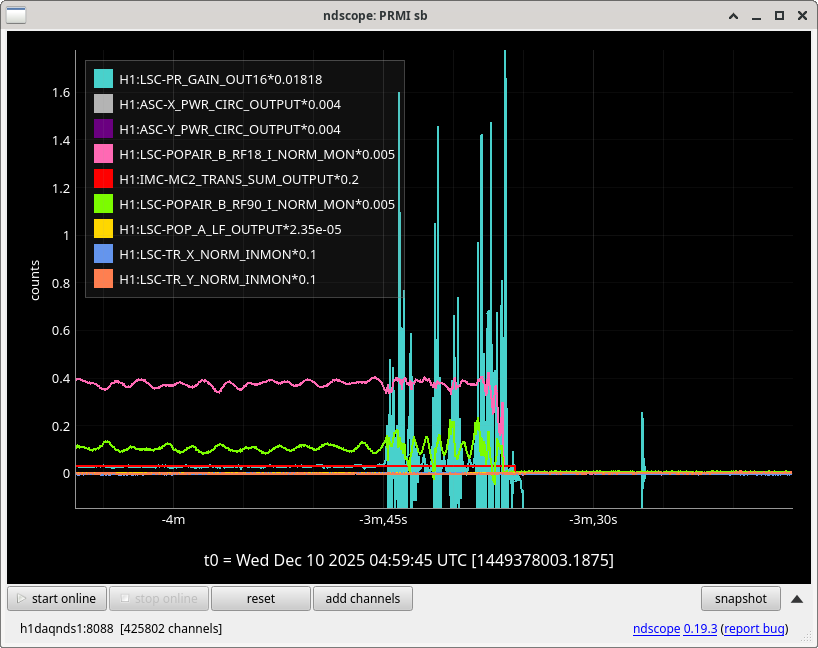Screen dimensions: 818x648
Task: Click the red IMC-MC2_TRANS_SUM legend swatch
Action: [103, 179]
